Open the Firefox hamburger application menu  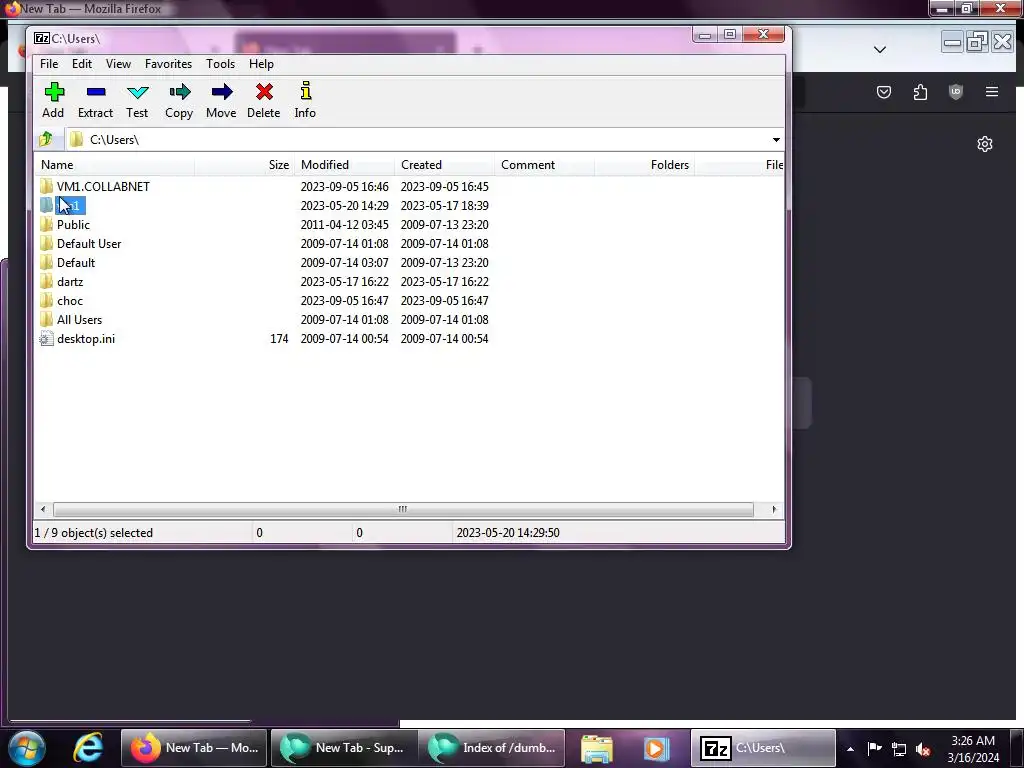click(x=991, y=92)
